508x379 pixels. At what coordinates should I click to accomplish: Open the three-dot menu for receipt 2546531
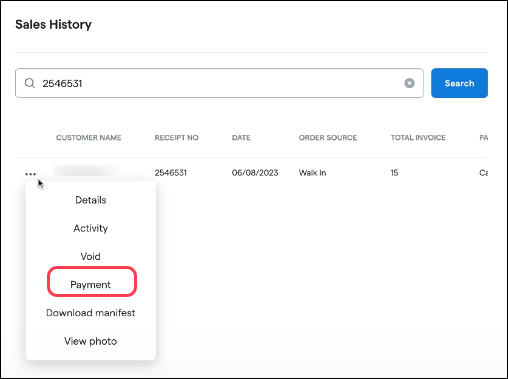[x=30, y=174]
